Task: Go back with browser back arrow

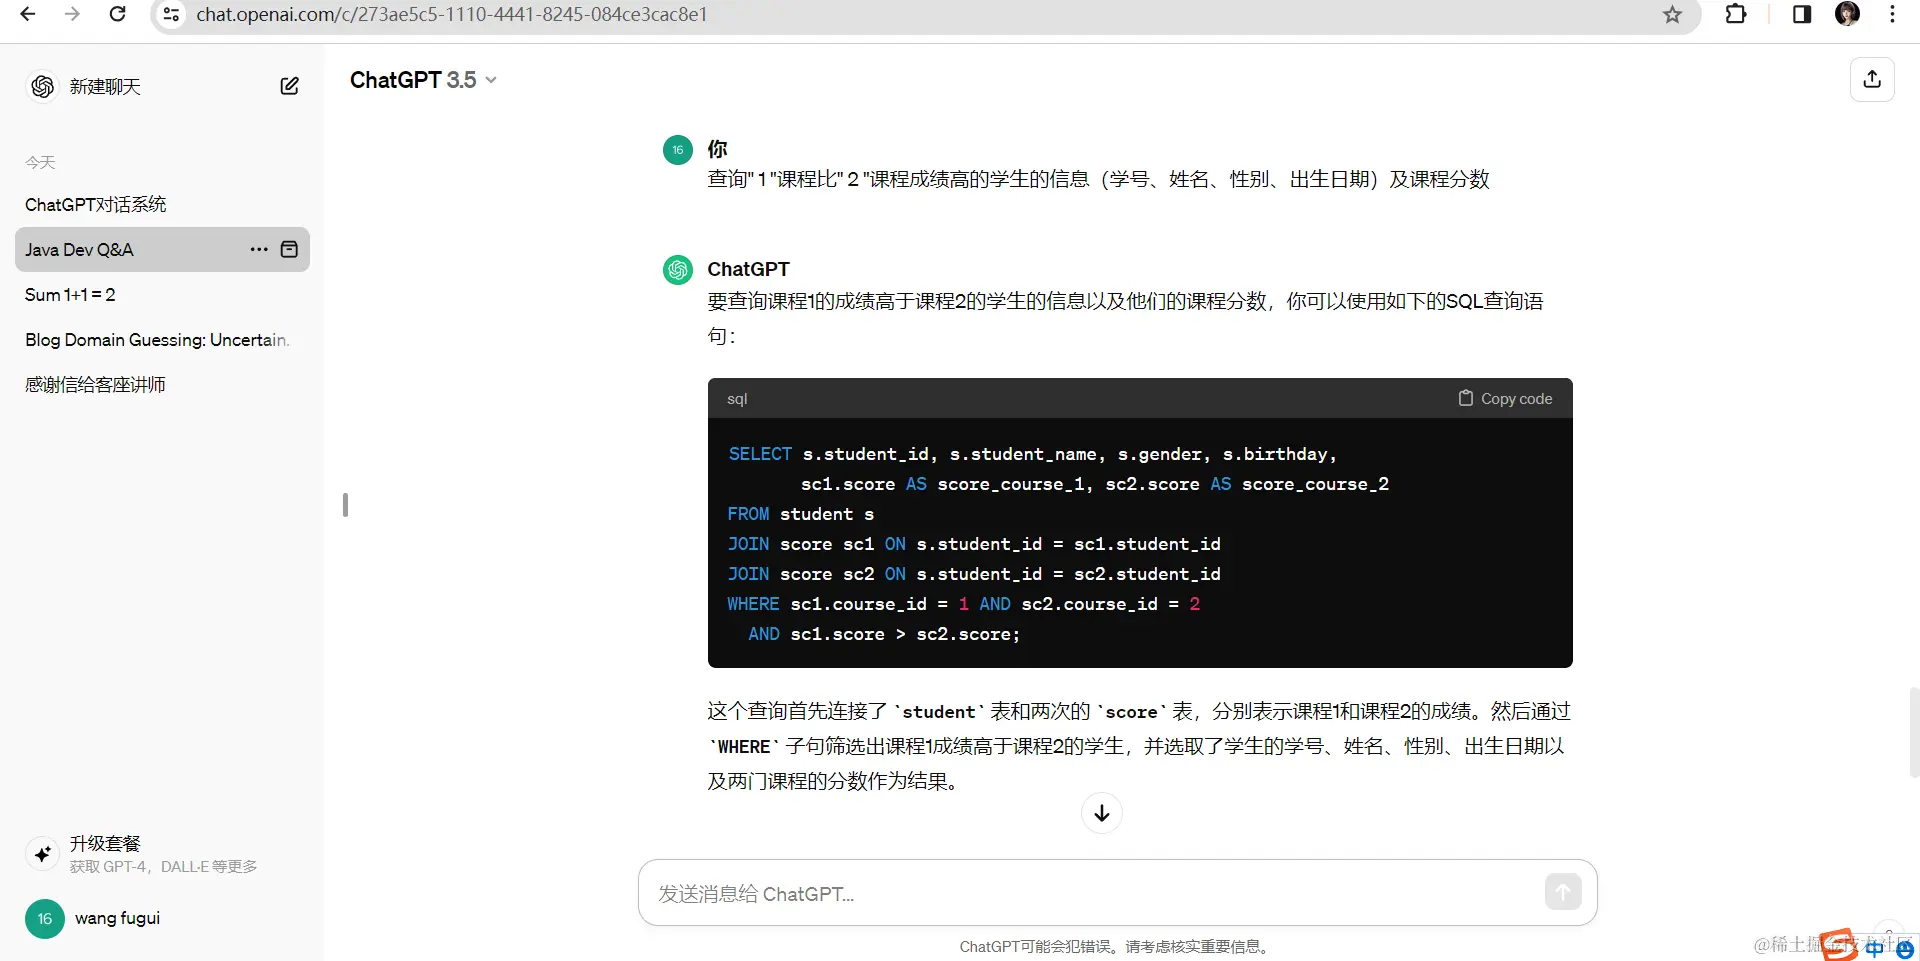Action: (28, 14)
